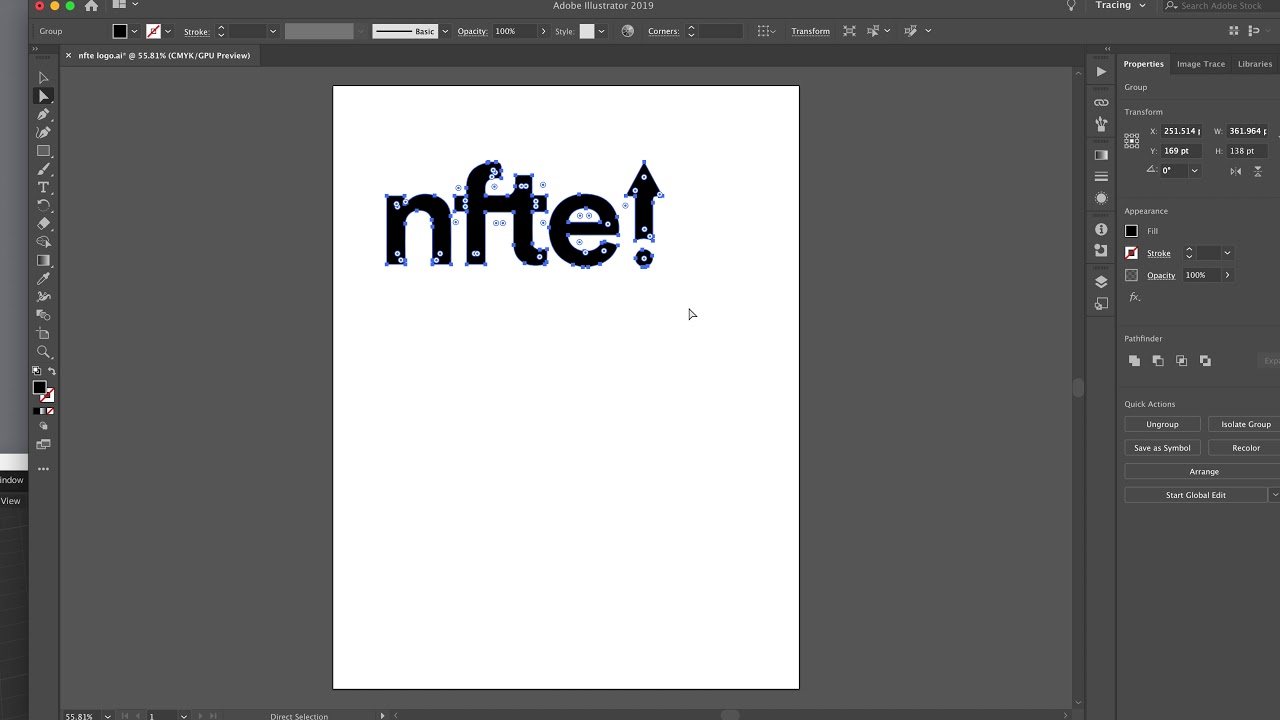1280x720 pixels.
Task: Expand Opacity slider arrow in control bar
Action: 543,31
